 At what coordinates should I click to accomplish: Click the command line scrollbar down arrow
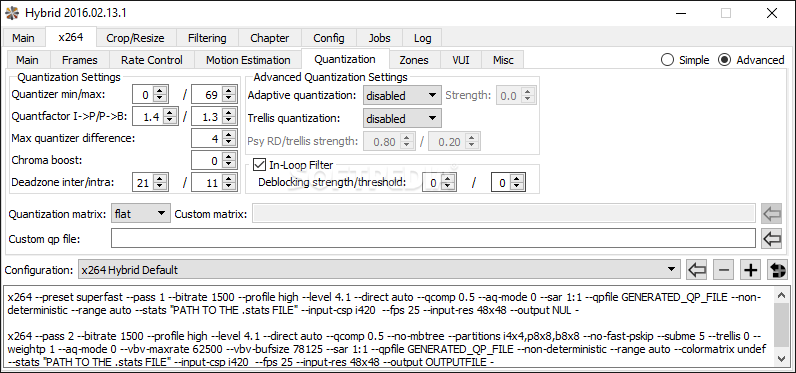782,359
